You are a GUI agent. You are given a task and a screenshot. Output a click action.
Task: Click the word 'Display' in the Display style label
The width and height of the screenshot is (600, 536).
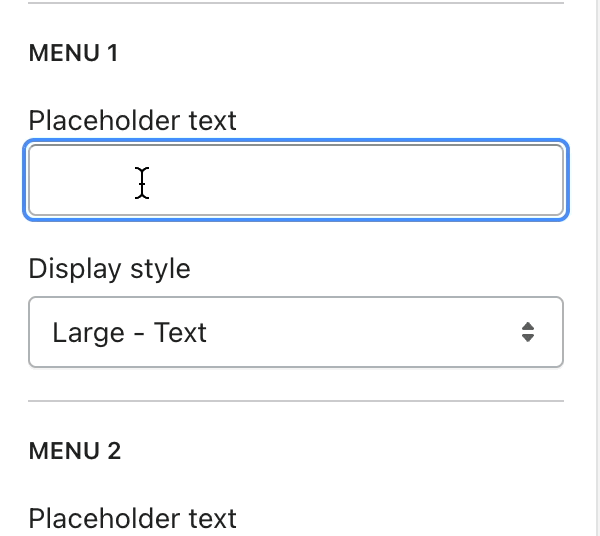tap(76, 269)
